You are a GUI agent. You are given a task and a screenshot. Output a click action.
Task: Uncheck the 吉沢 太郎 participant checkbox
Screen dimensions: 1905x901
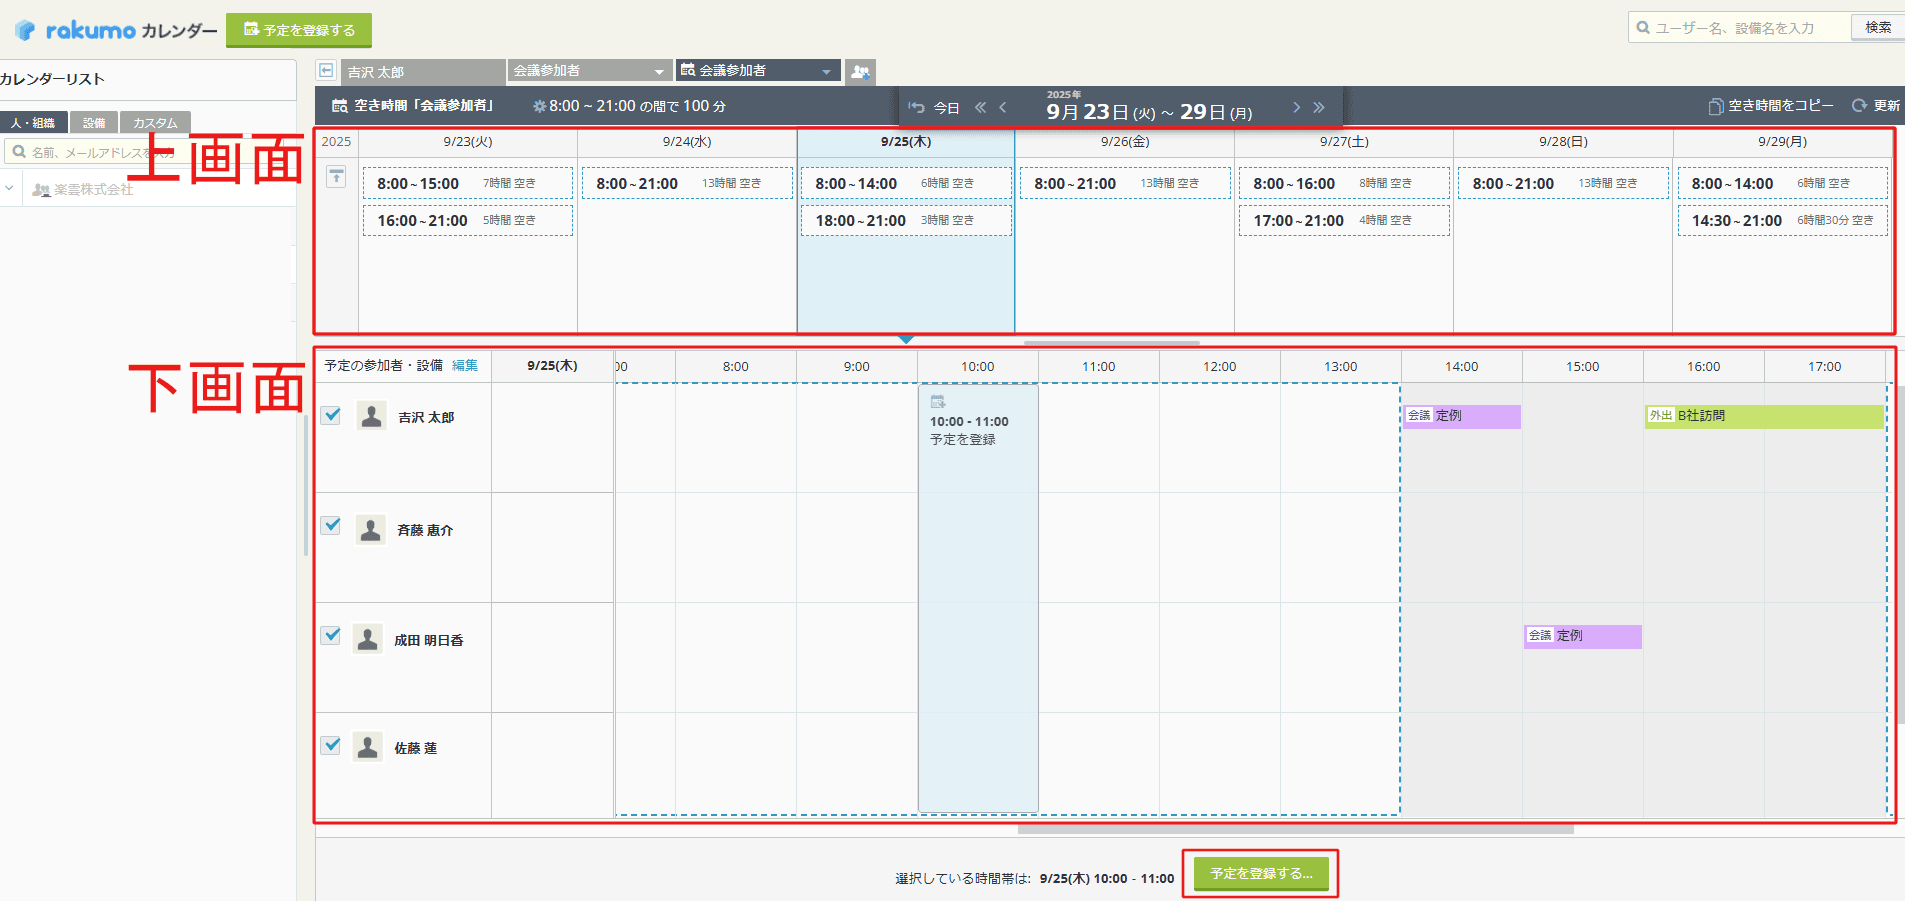coord(331,415)
